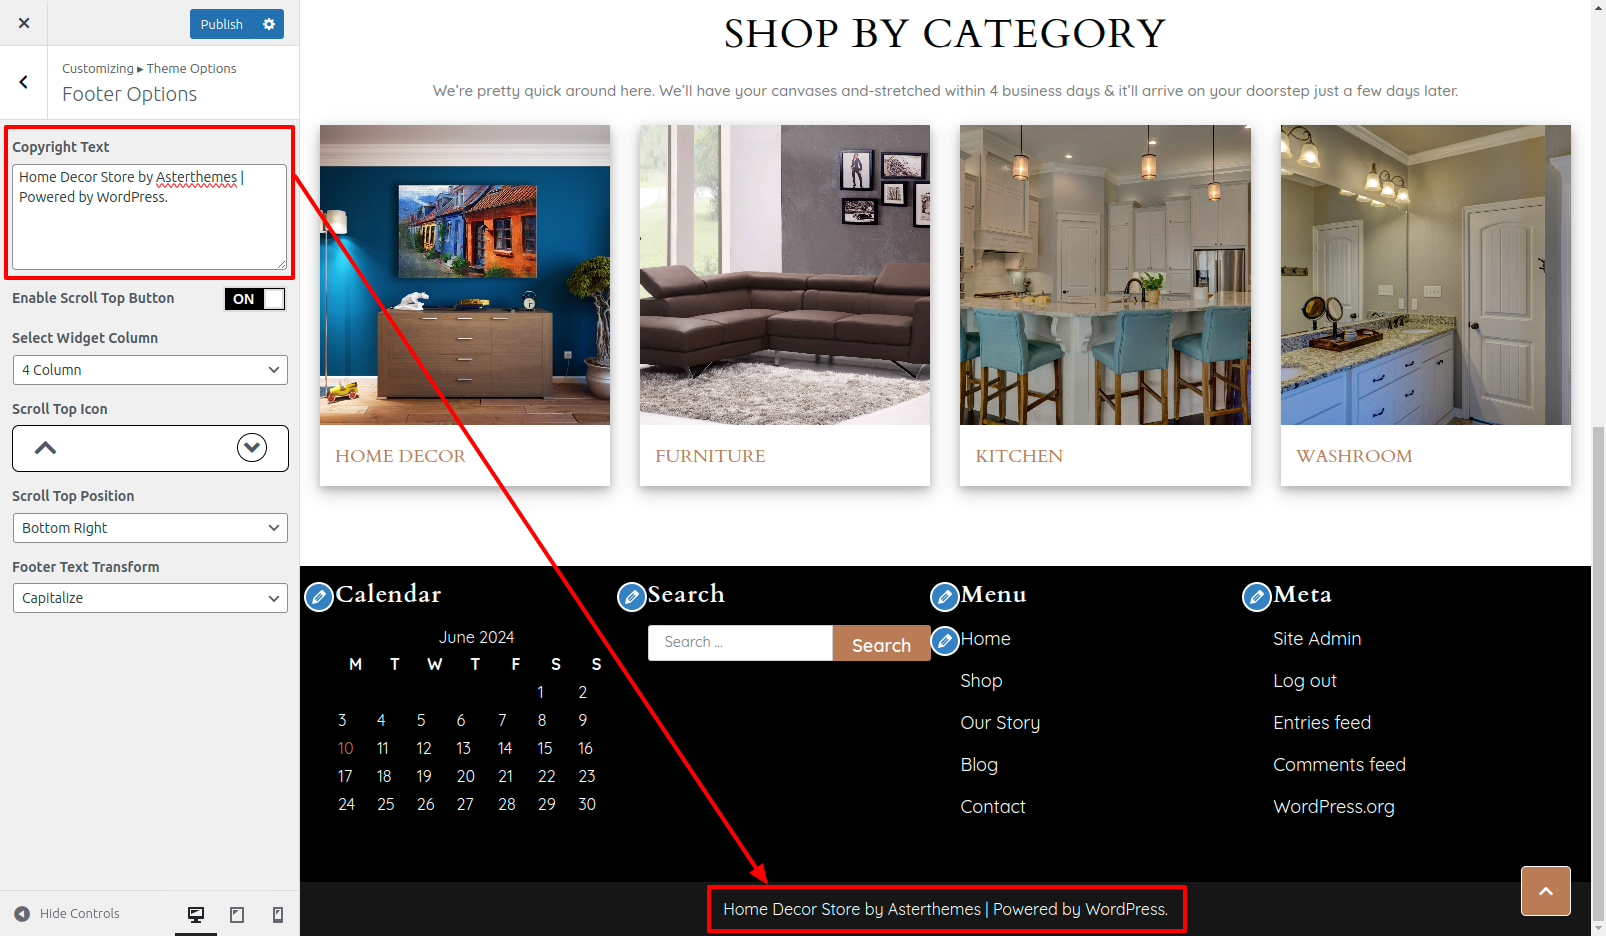Image resolution: width=1606 pixels, height=936 pixels.
Task: Click the scroll-to-top arrow button
Action: tap(1546, 891)
